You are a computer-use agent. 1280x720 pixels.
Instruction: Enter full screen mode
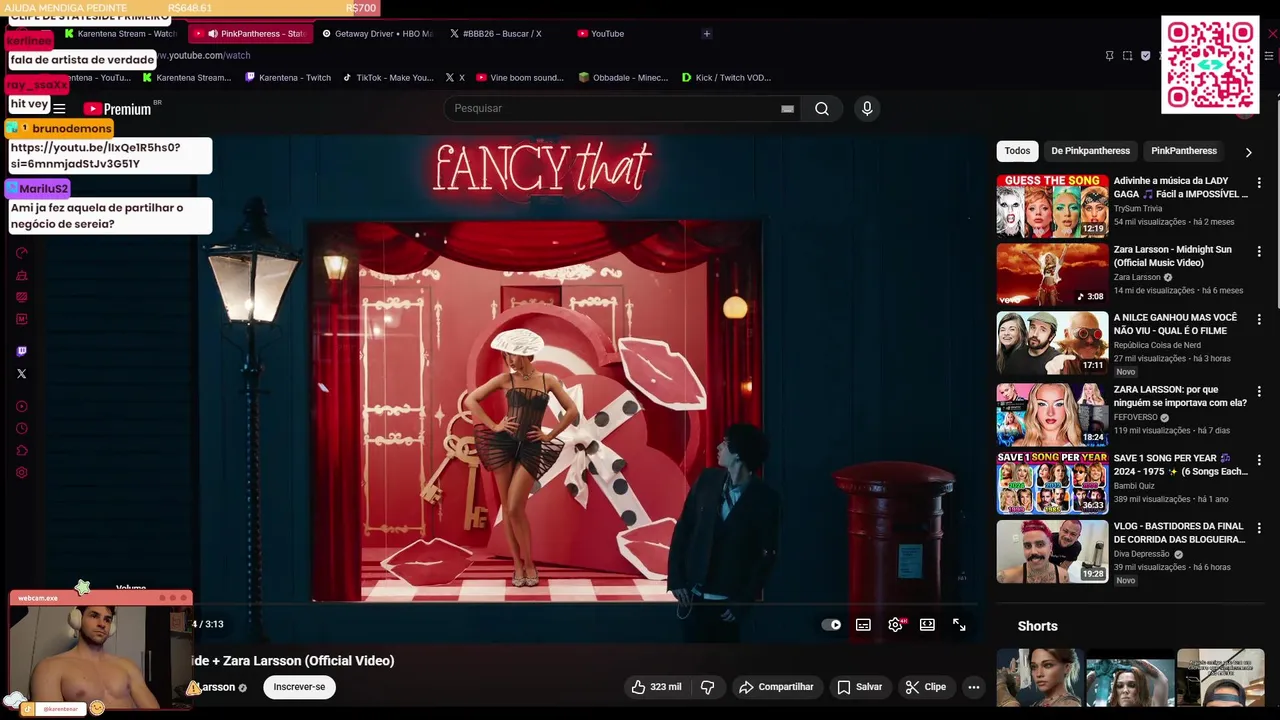(959, 624)
